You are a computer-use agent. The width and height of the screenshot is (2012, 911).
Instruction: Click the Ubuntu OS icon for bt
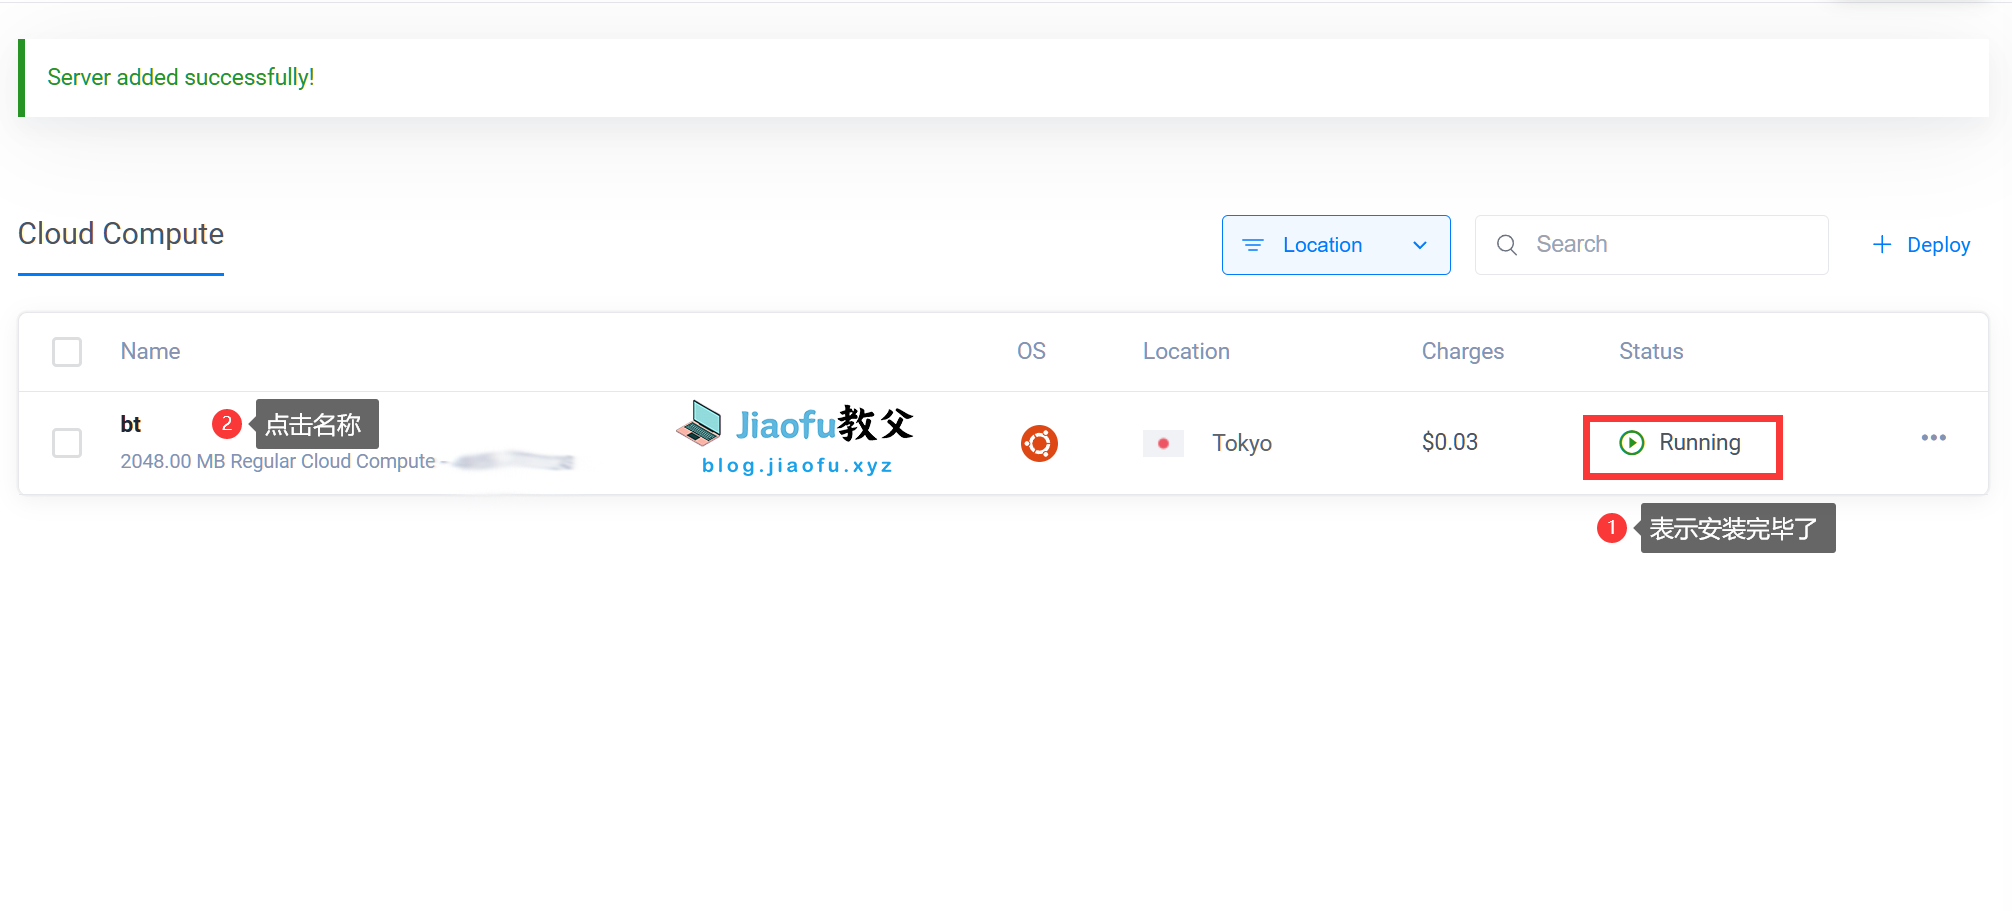point(1039,443)
